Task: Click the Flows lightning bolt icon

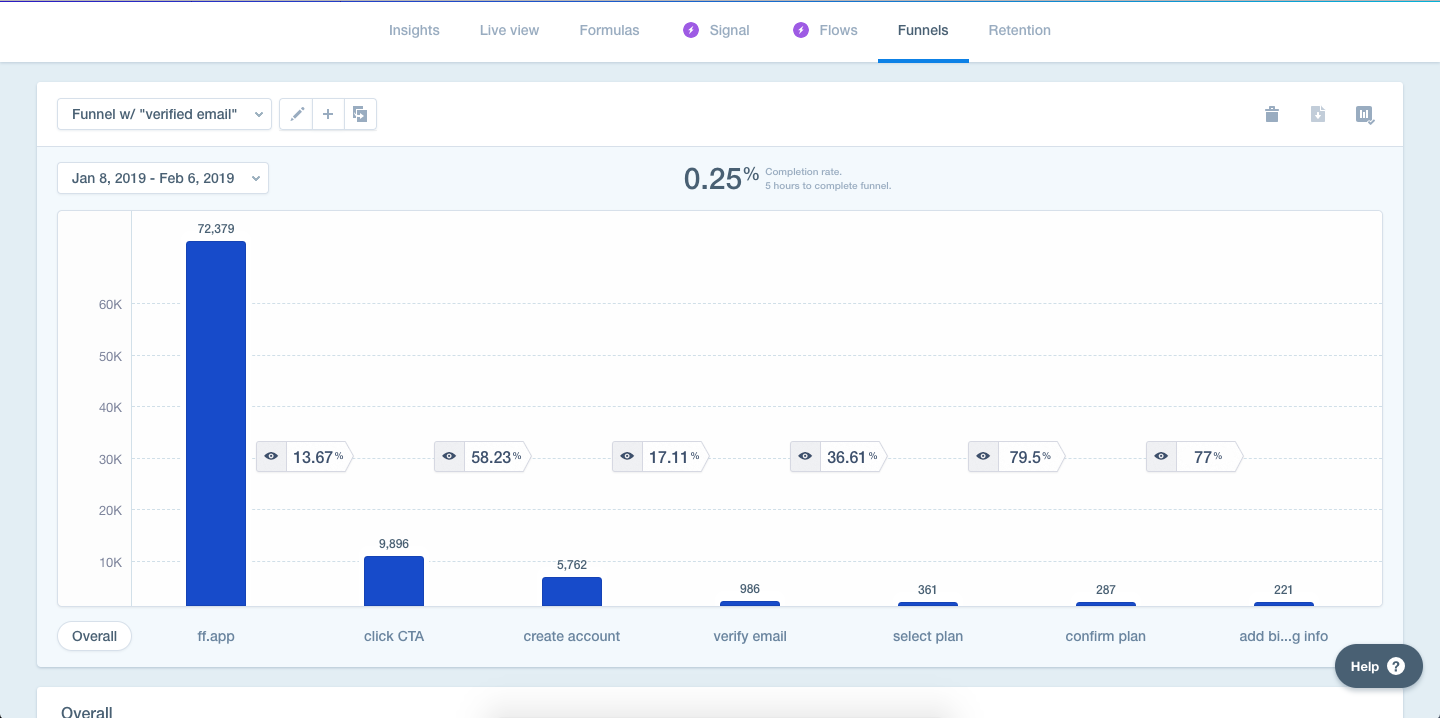Action: coord(800,30)
